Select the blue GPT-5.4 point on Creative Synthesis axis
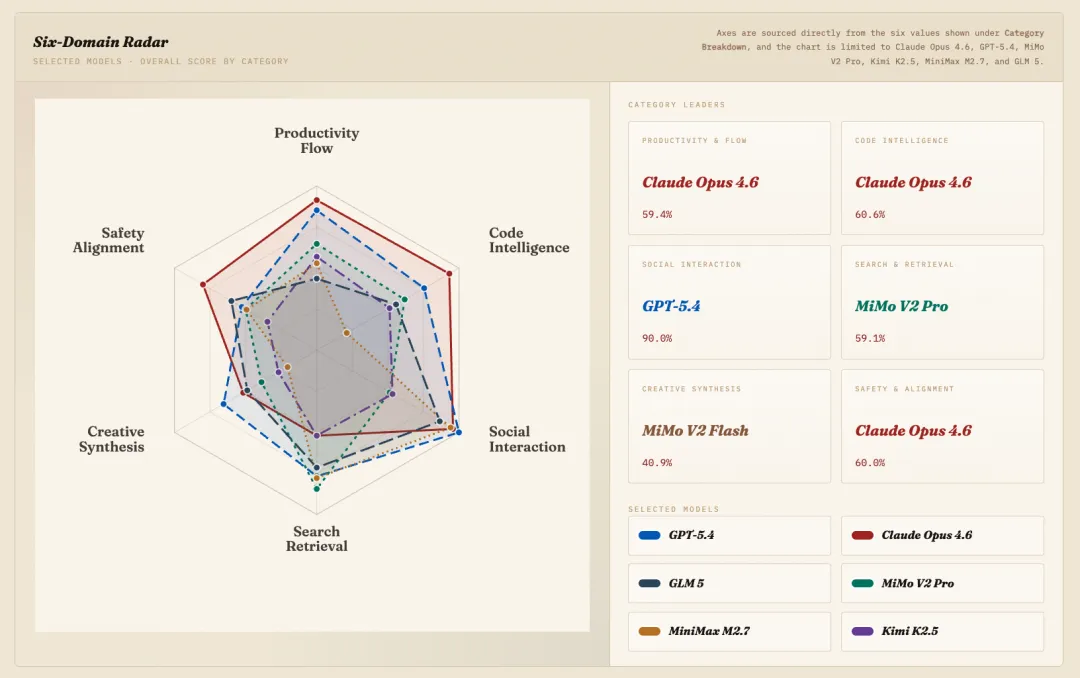This screenshot has width=1080, height=678. pos(223,404)
